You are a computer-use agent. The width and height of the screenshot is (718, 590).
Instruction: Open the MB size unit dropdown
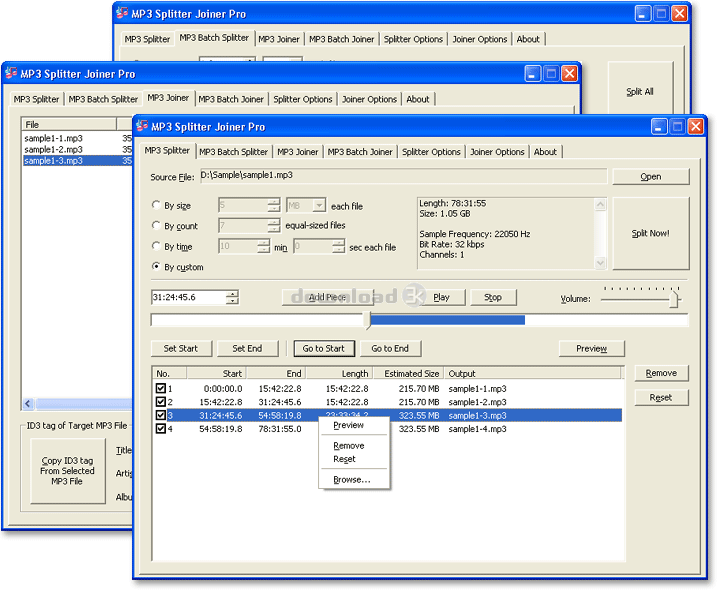(x=319, y=205)
